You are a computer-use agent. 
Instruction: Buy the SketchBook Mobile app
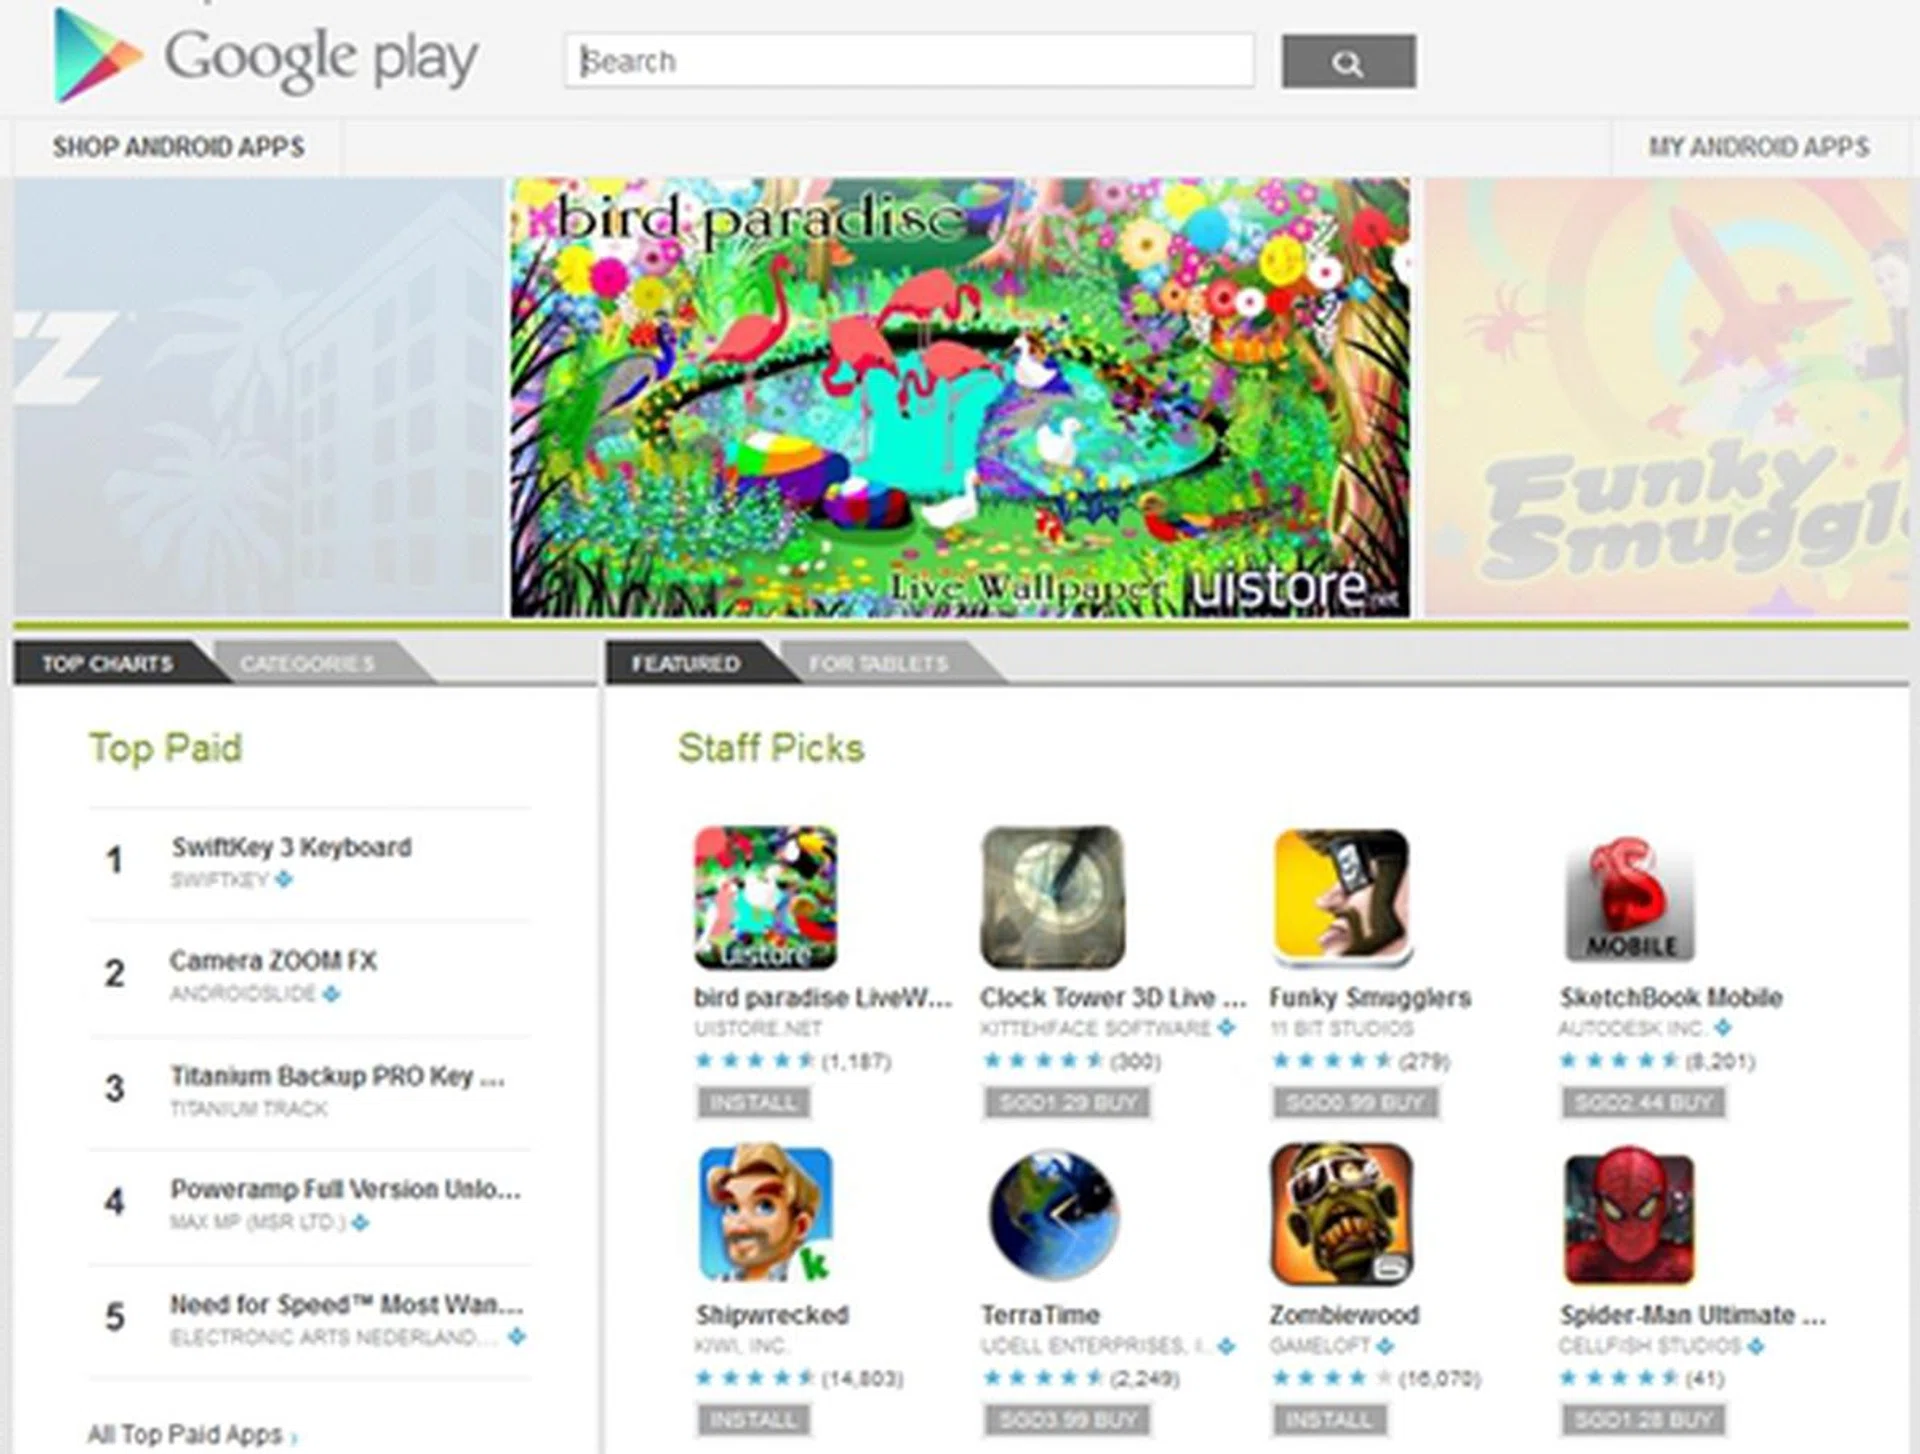click(1643, 1102)
